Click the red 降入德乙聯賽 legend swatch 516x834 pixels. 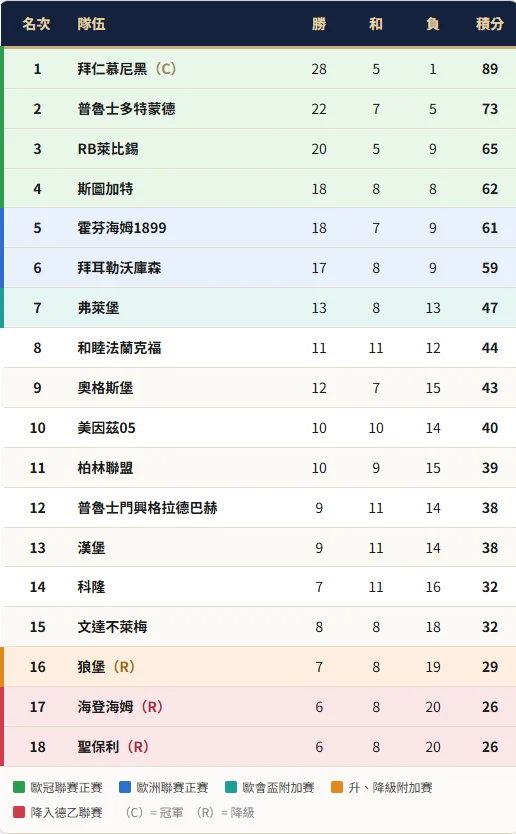(x=19, y=812)
